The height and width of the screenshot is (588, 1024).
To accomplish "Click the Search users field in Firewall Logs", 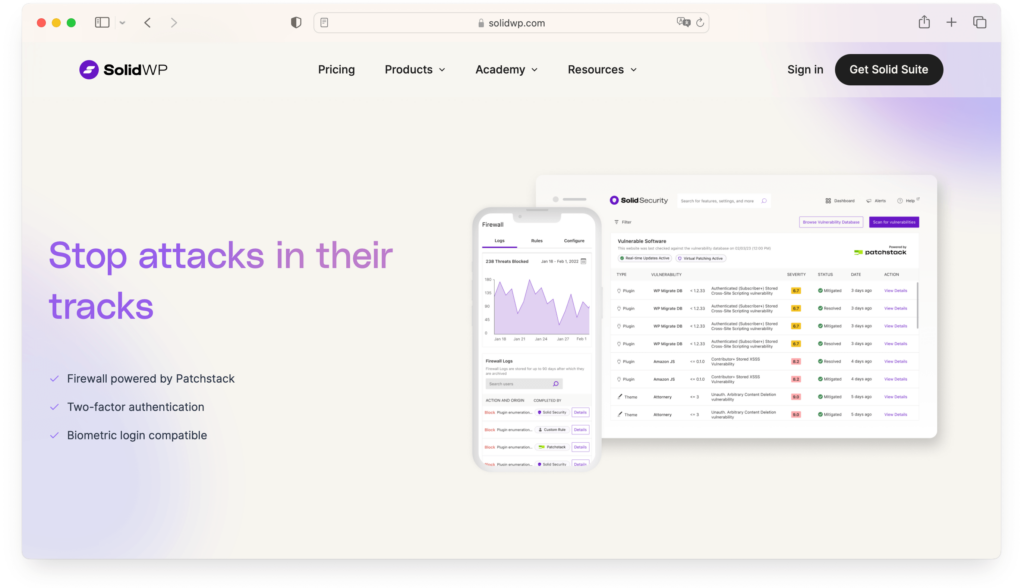I will coord(523,384).
